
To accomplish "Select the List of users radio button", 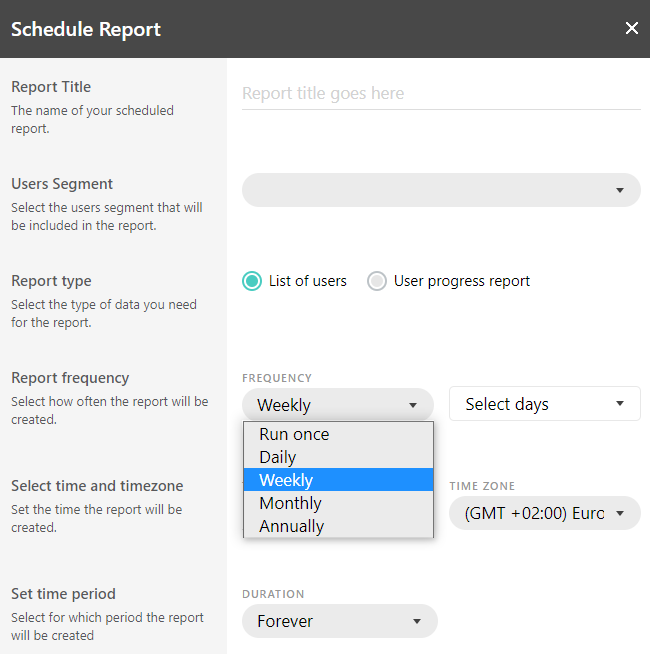I will (252, 281).
